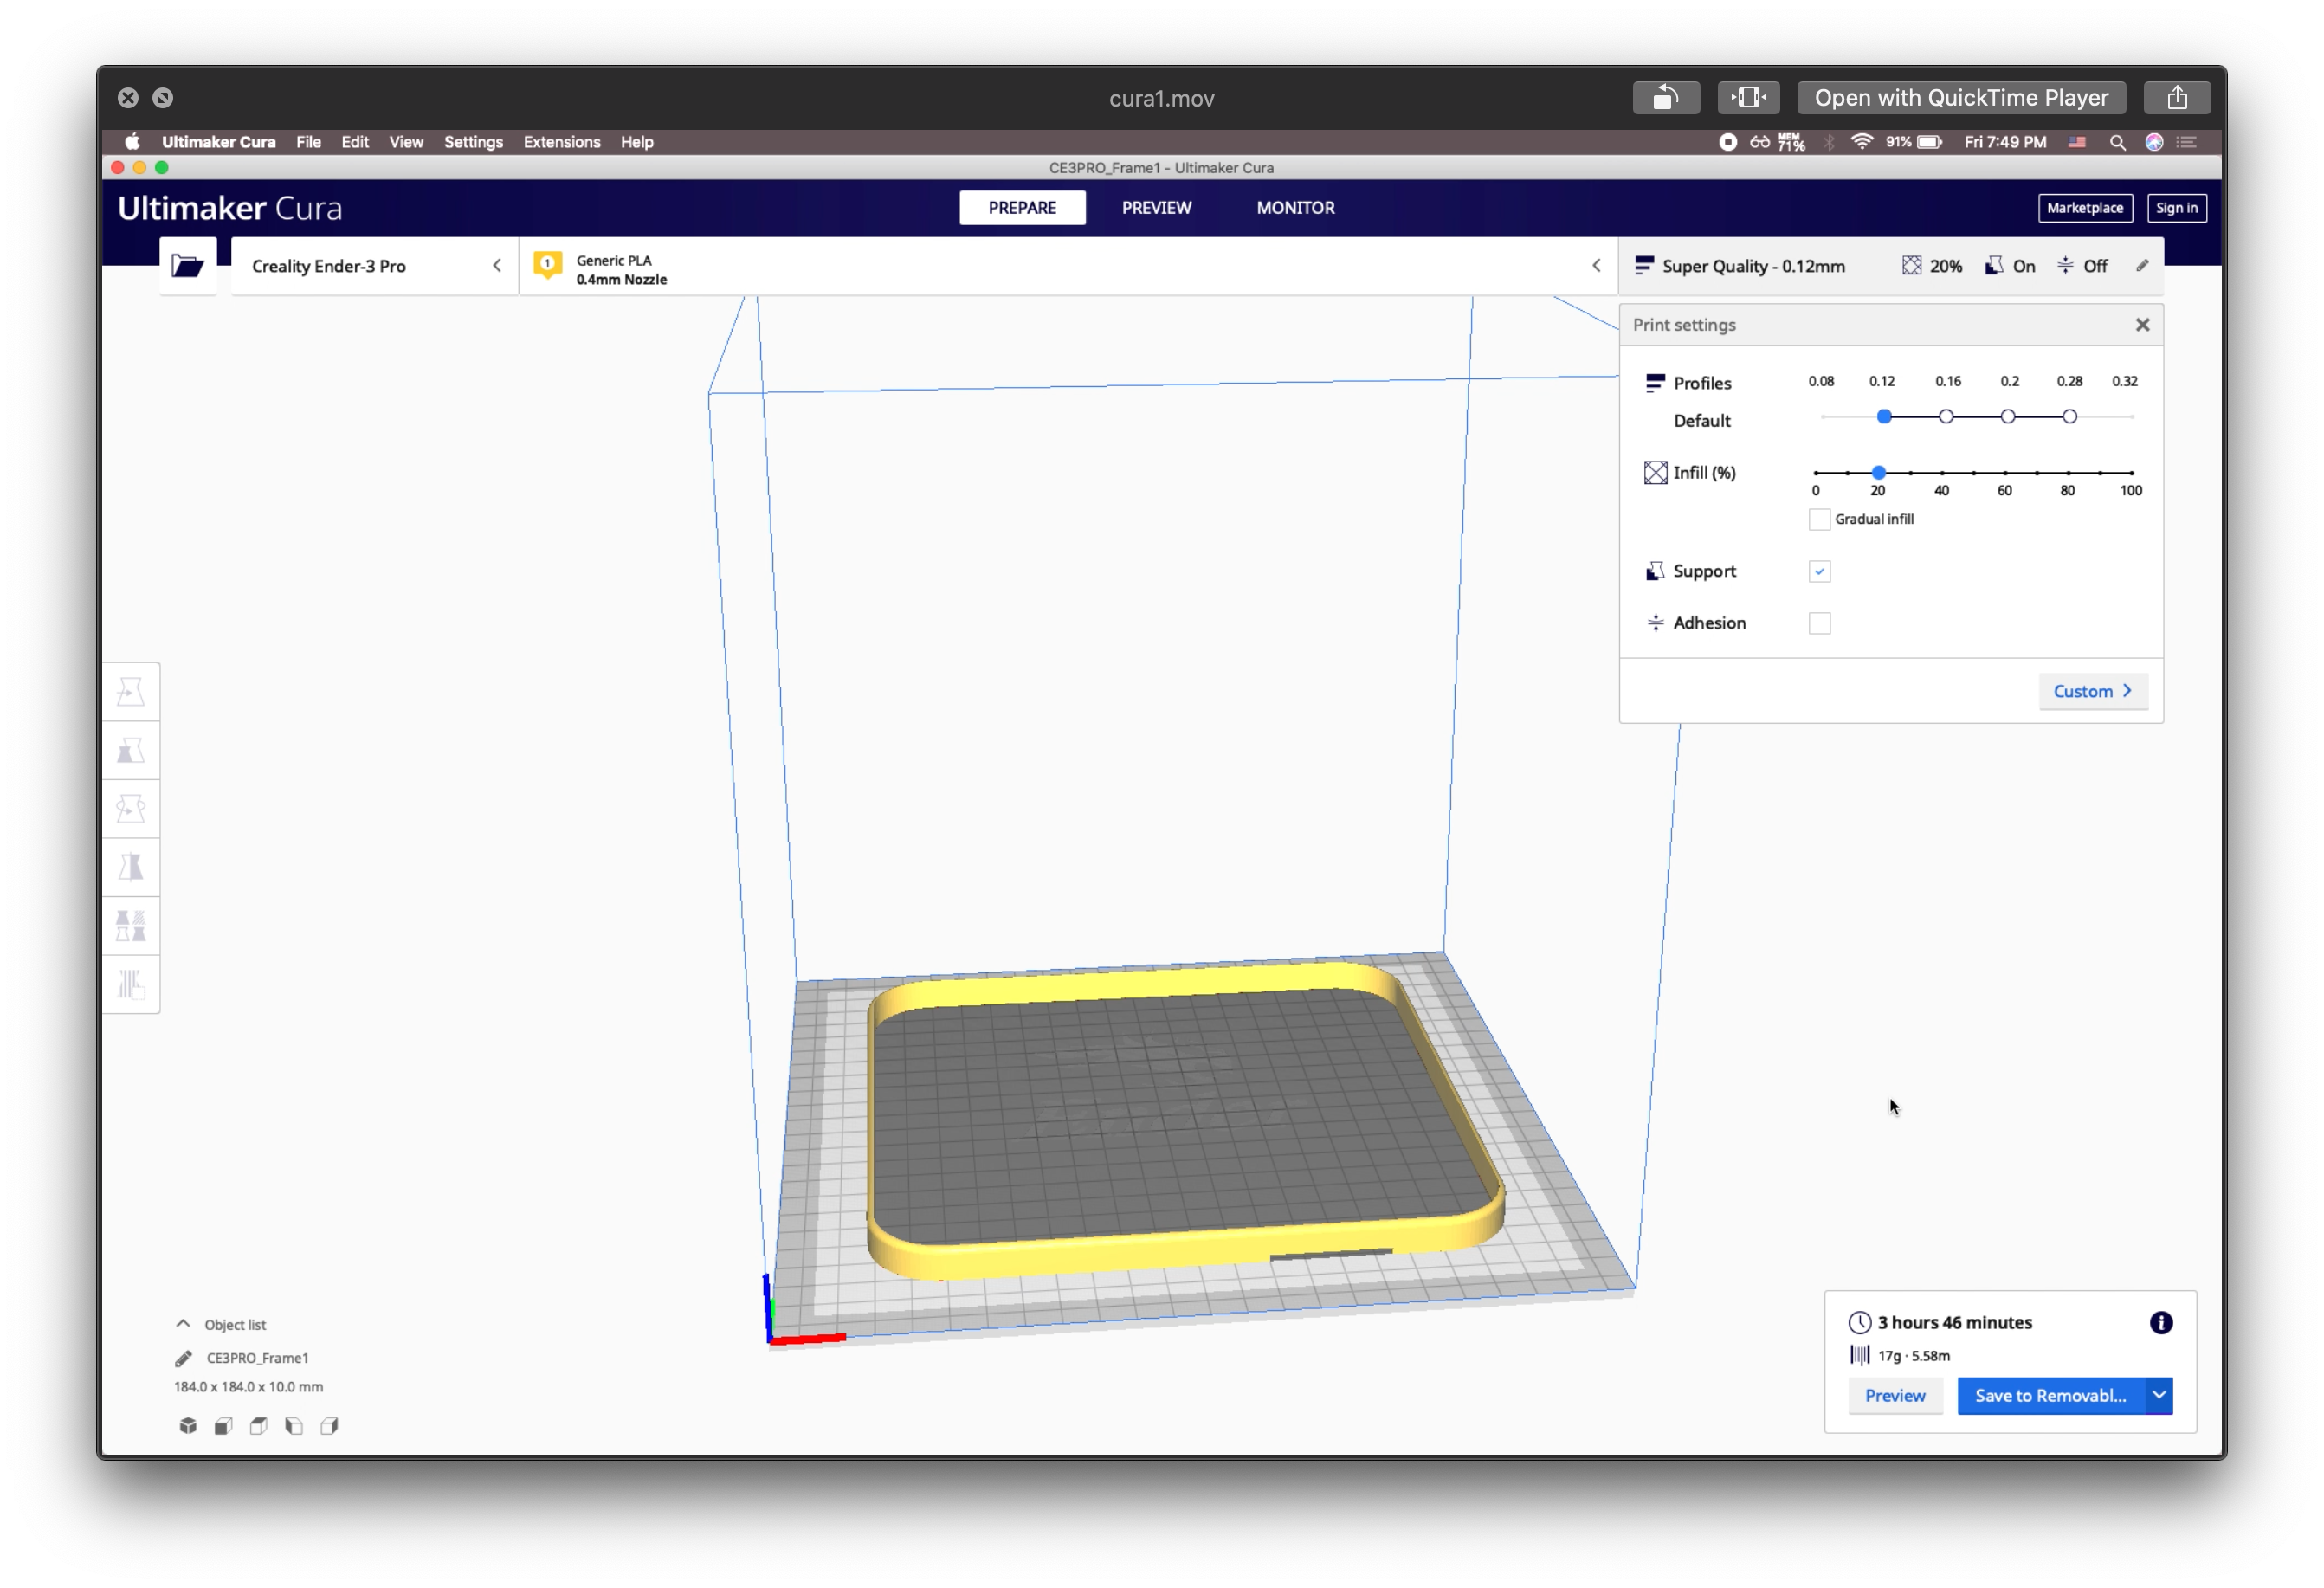Click pencil icon beside CE3PRO_Frame1
2324x1588 pixels.
click(x=183, y=1358)
